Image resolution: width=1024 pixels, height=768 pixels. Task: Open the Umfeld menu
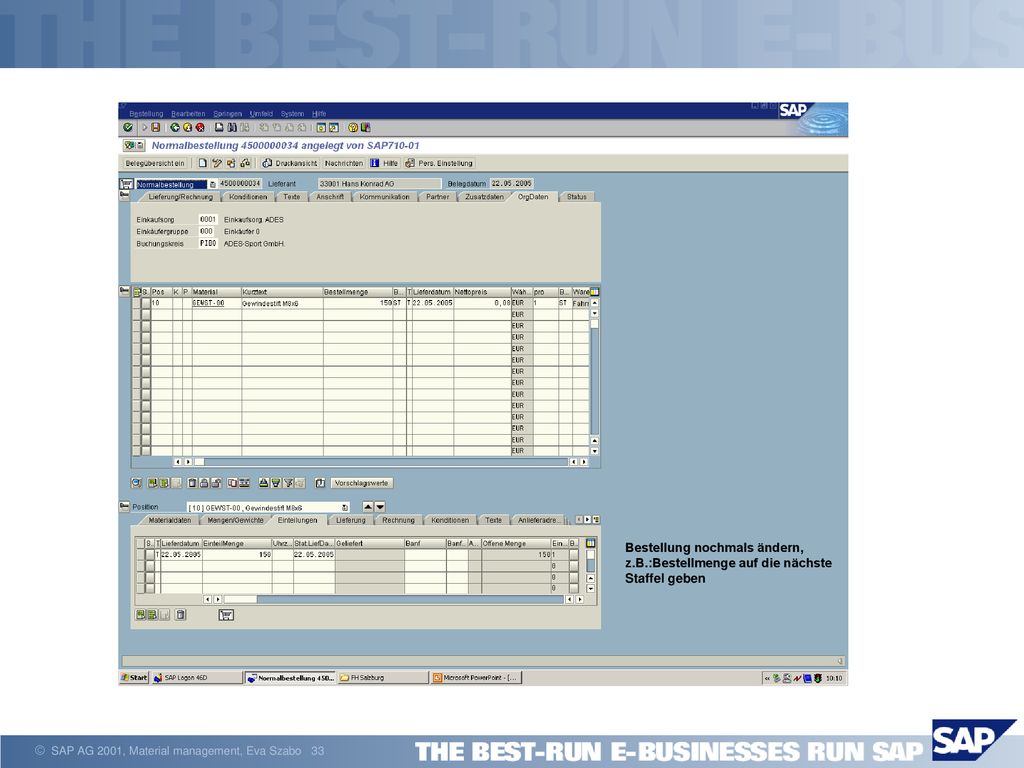pos(261,114)
